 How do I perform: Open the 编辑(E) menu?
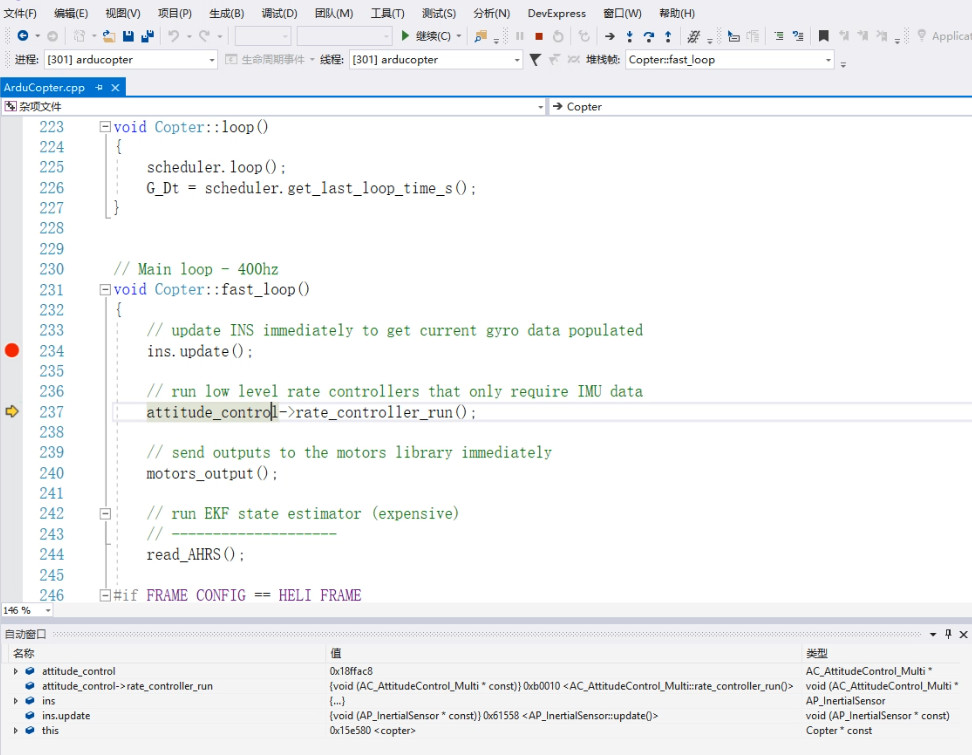pos(71,13)
